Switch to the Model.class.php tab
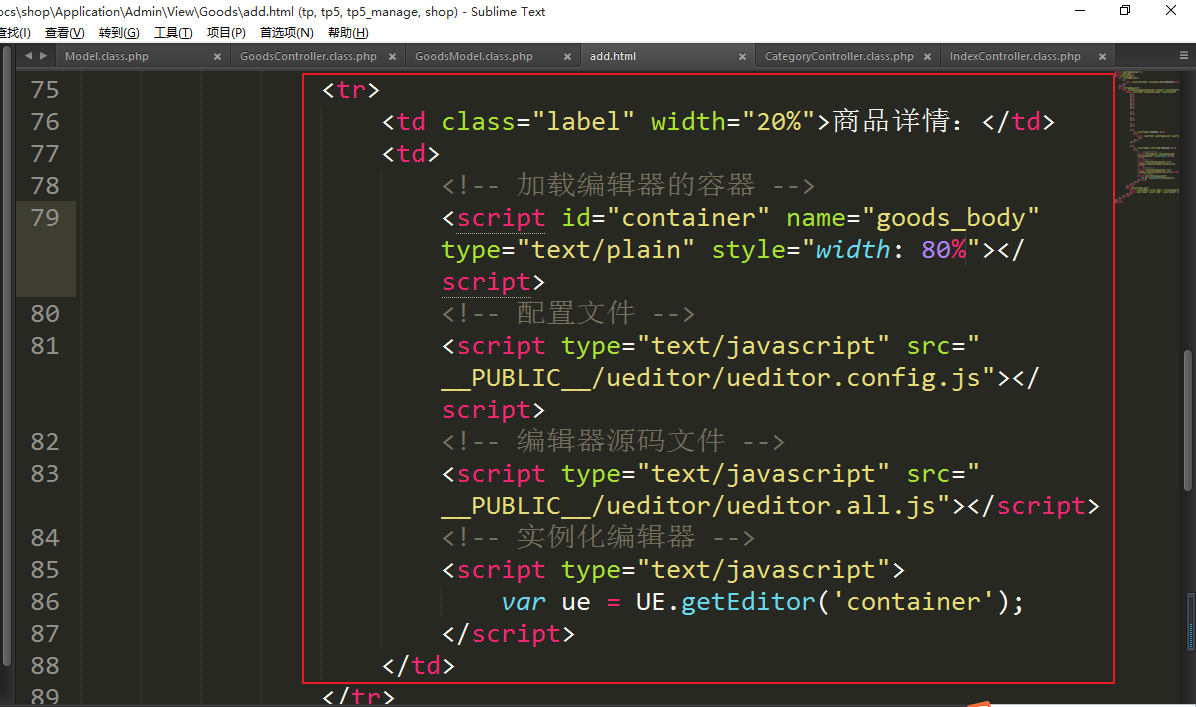Viewport: 1196px width, 707px height. pos(107,57)
